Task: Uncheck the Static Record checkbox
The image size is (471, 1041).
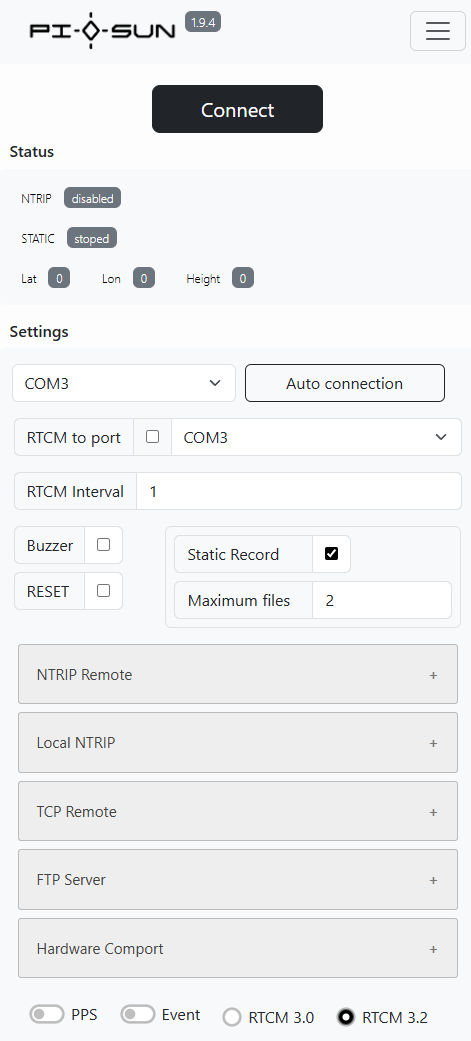Action: coord(331,553)
